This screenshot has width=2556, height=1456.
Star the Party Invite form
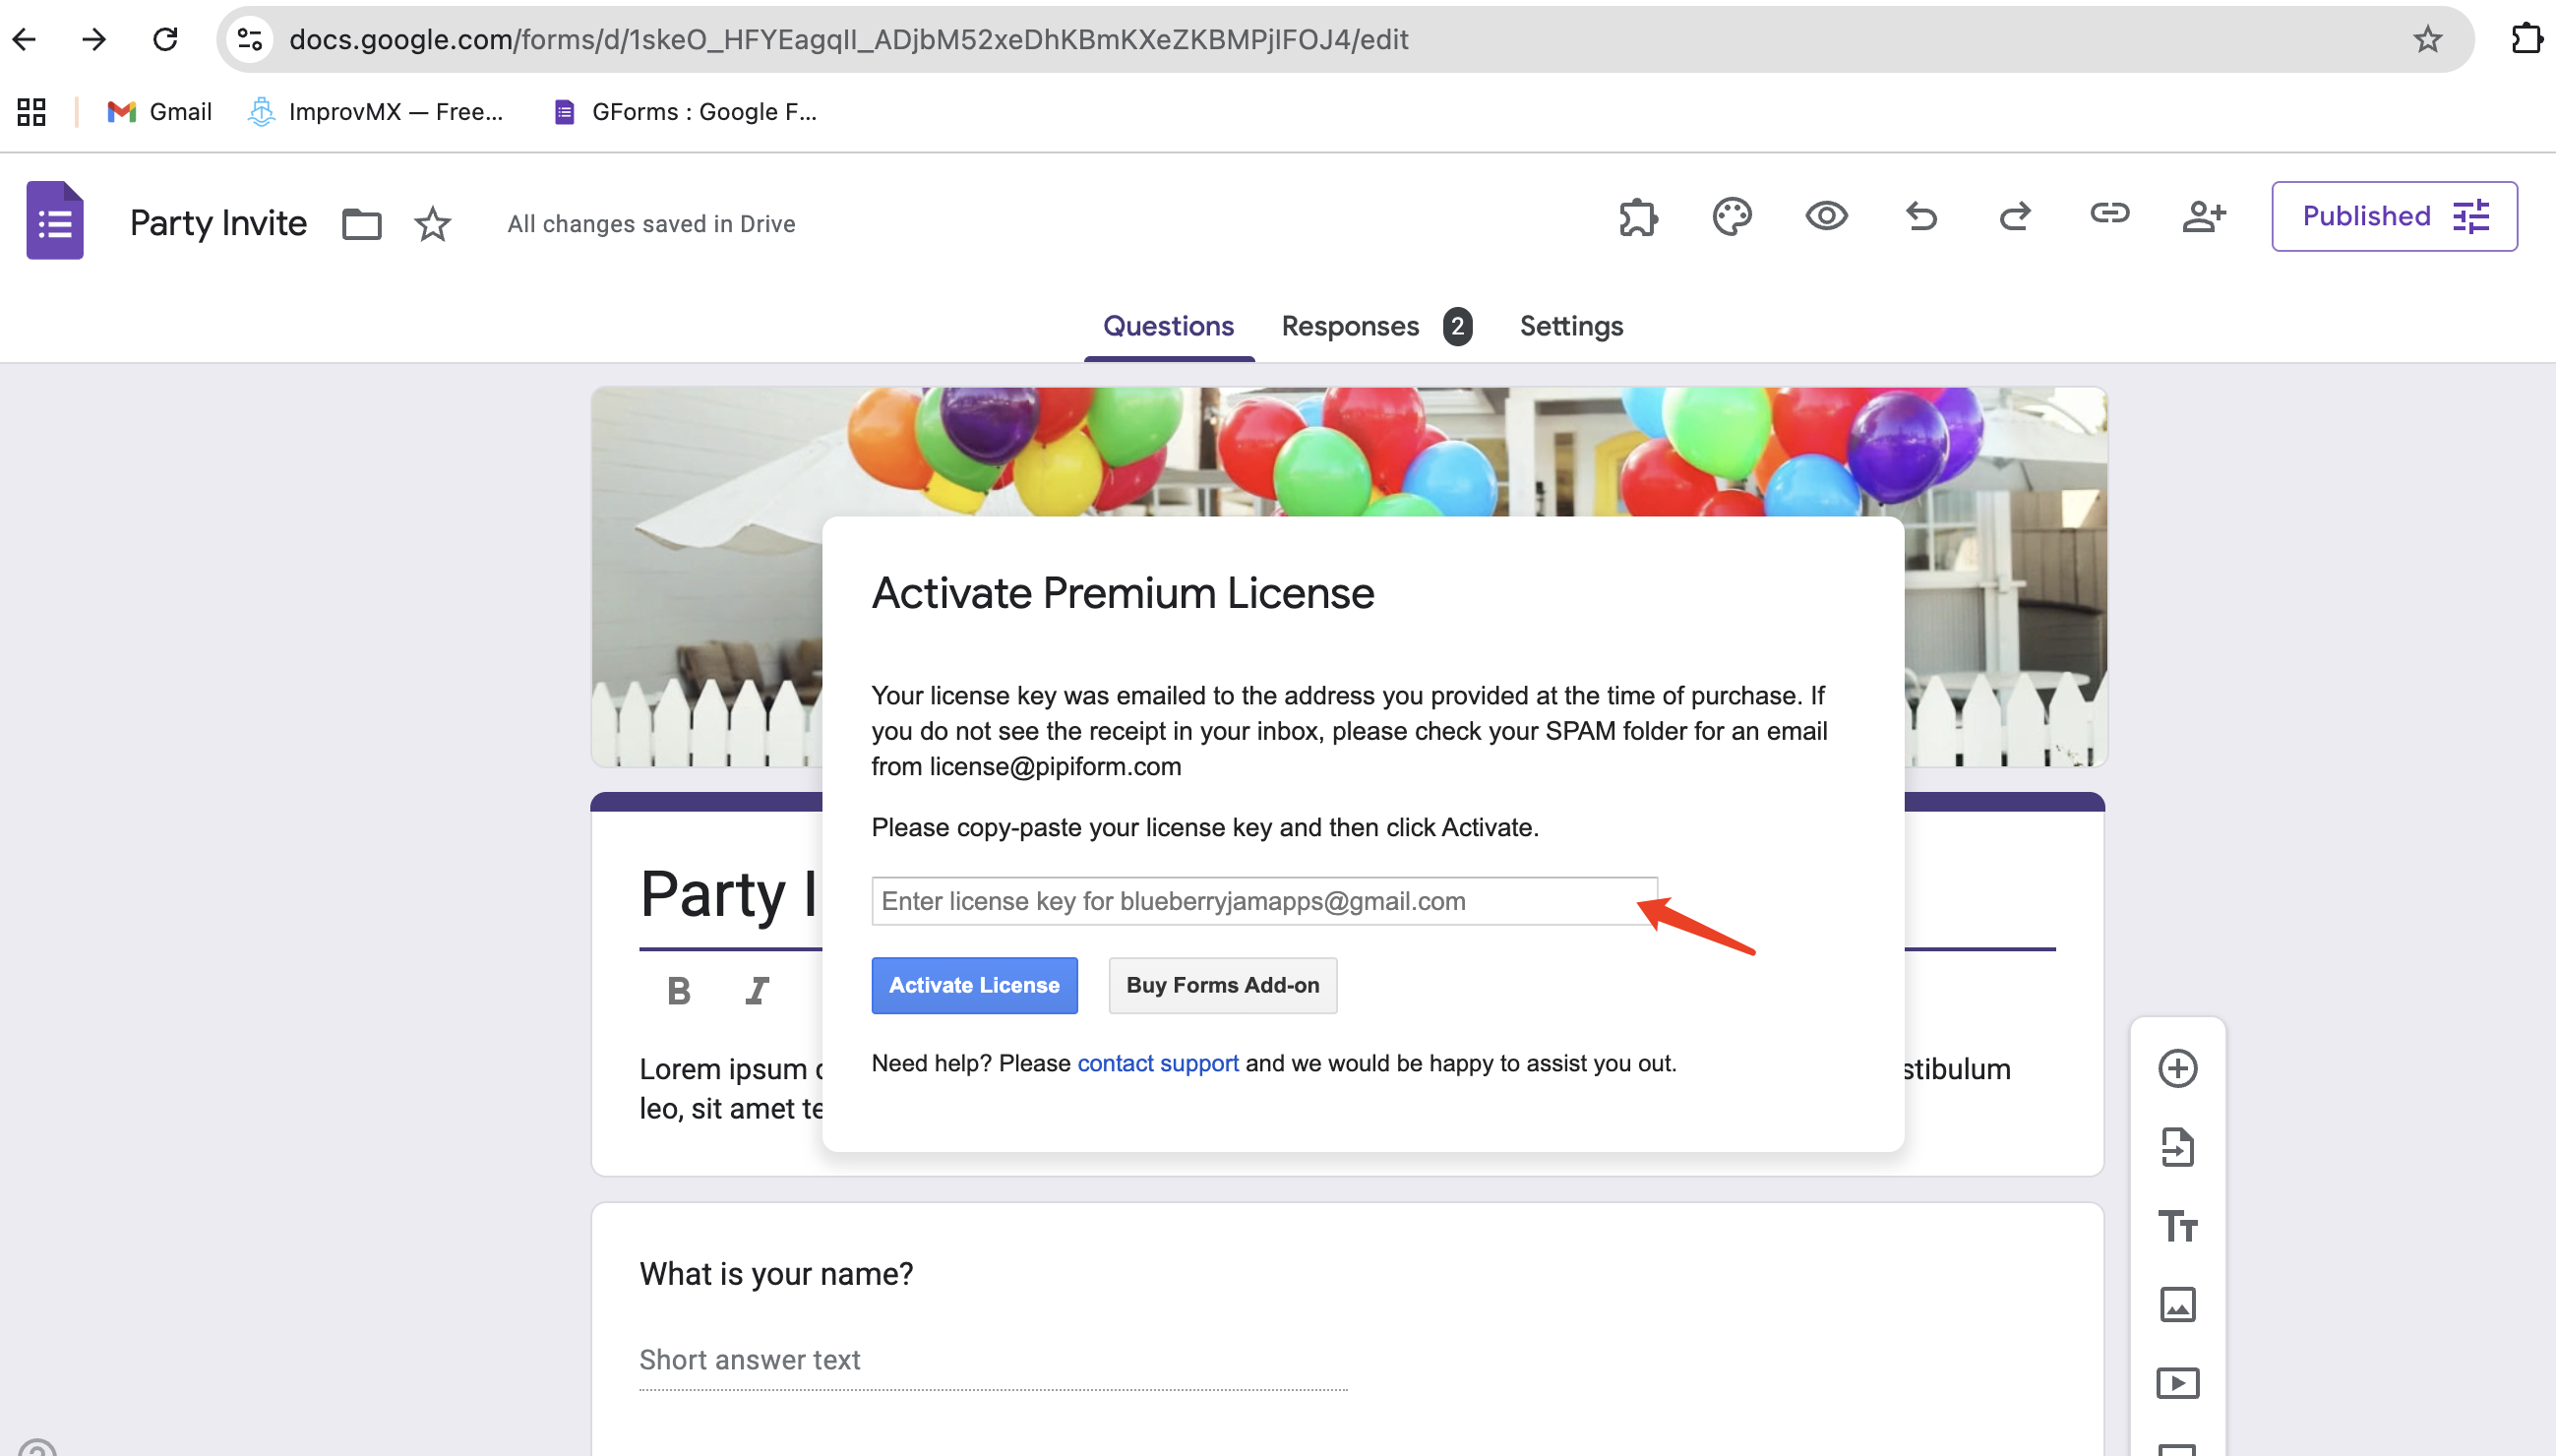pos(432,224)
